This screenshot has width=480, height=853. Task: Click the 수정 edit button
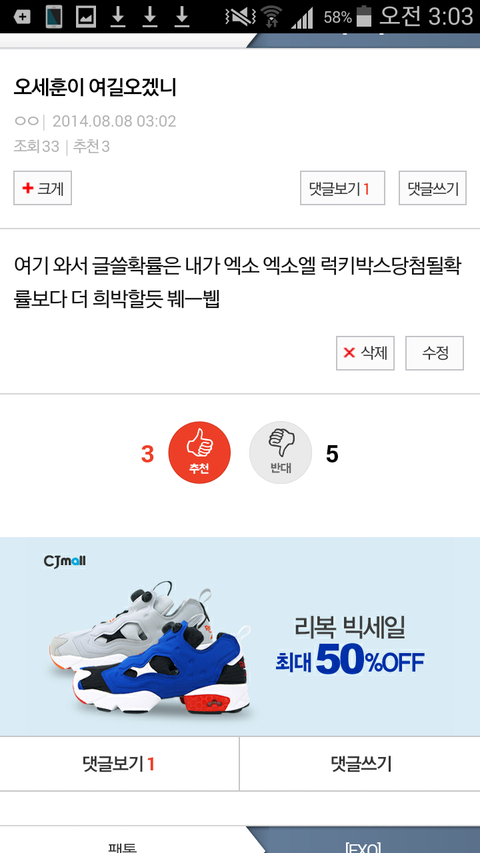pos(434,353)
